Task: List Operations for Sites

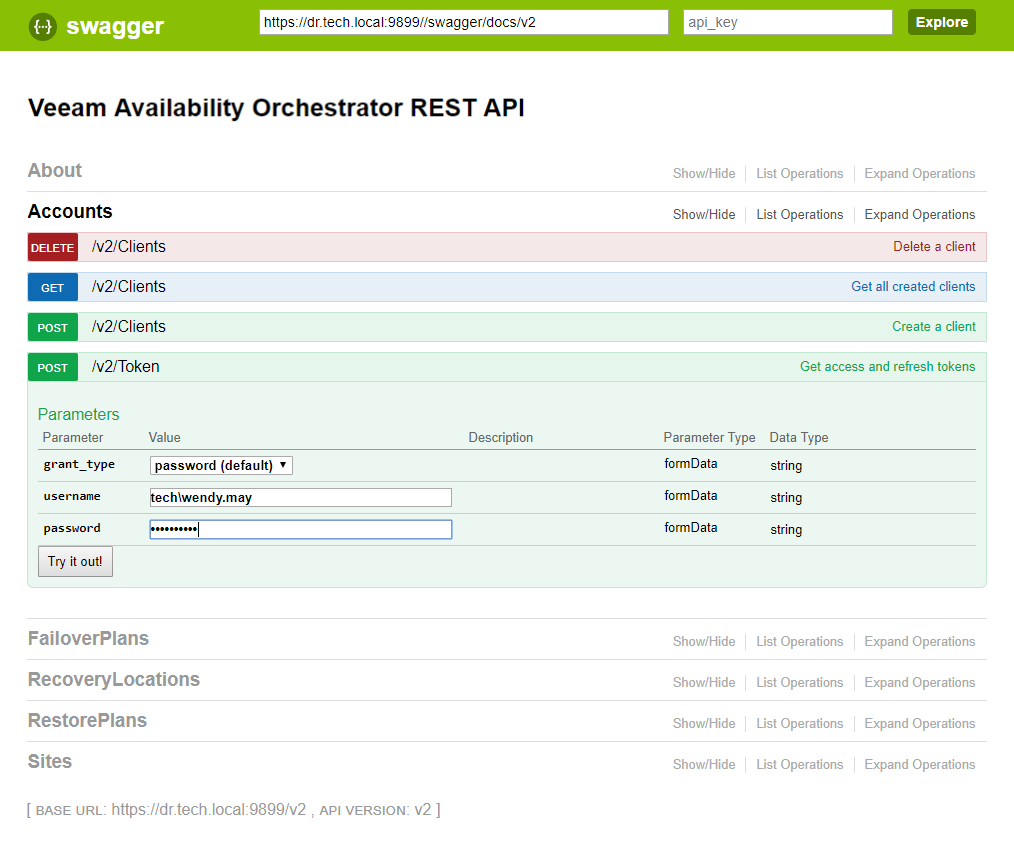Action: pyautogui.click(x=799, y=764)
